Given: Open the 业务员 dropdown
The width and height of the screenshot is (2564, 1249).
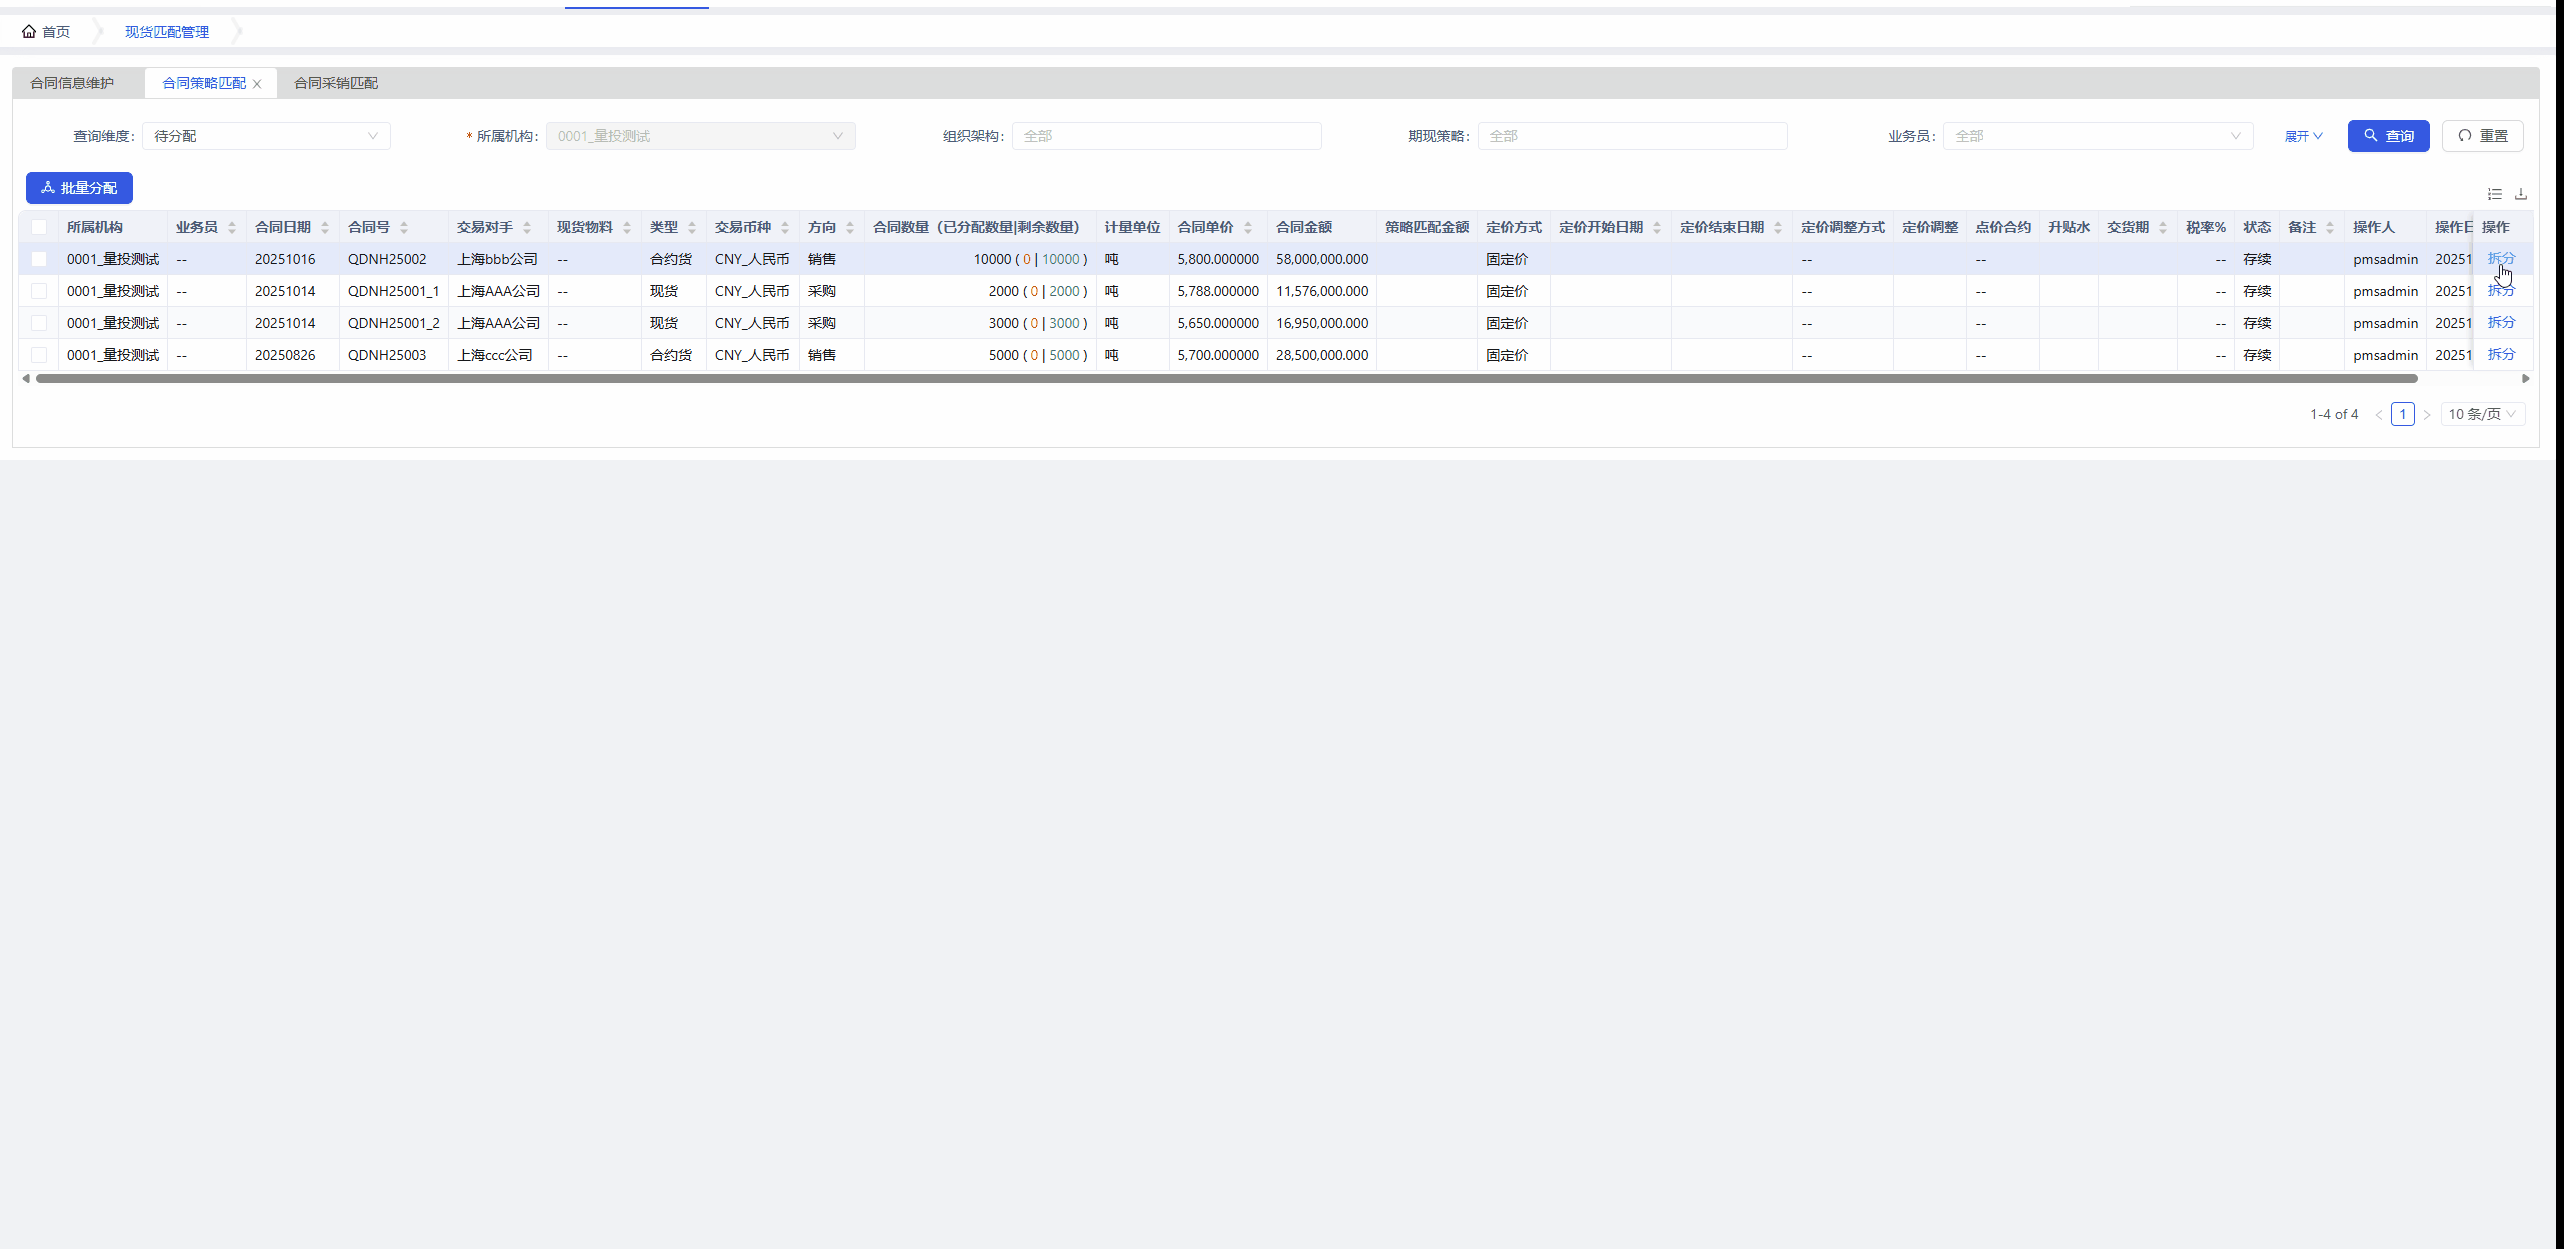Looking at the screenshot, I should [x=2097, y=136].
